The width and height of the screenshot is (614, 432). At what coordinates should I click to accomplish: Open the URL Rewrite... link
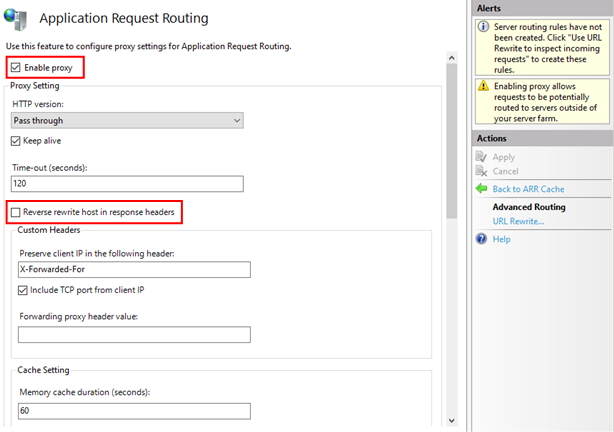pos(518,221)
